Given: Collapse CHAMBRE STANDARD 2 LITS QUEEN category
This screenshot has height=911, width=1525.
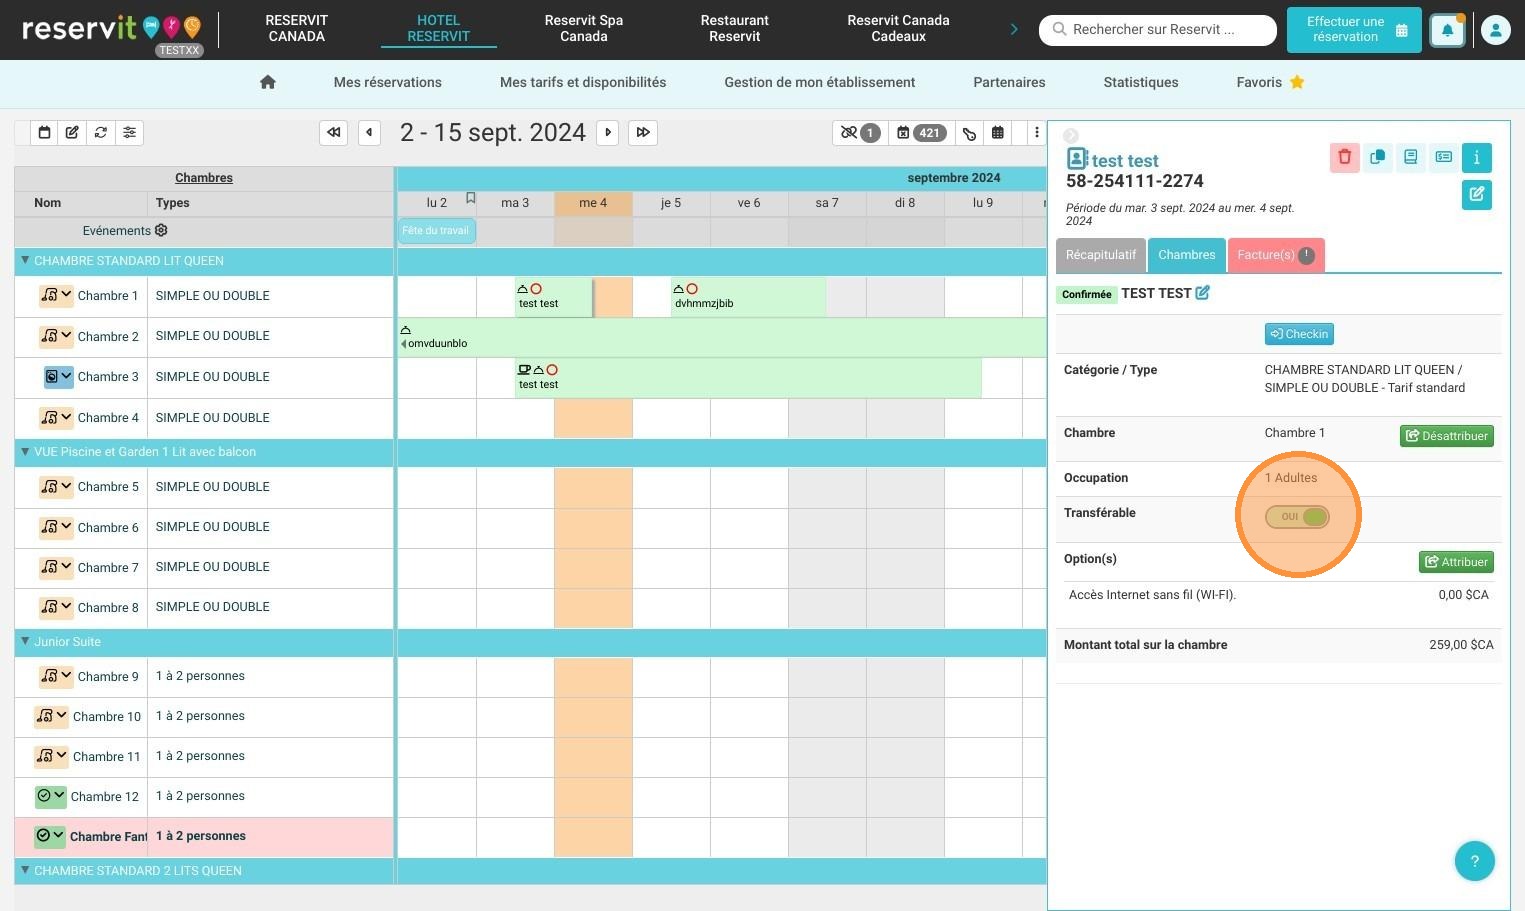Looking at the screenshot, I should 25,870.
